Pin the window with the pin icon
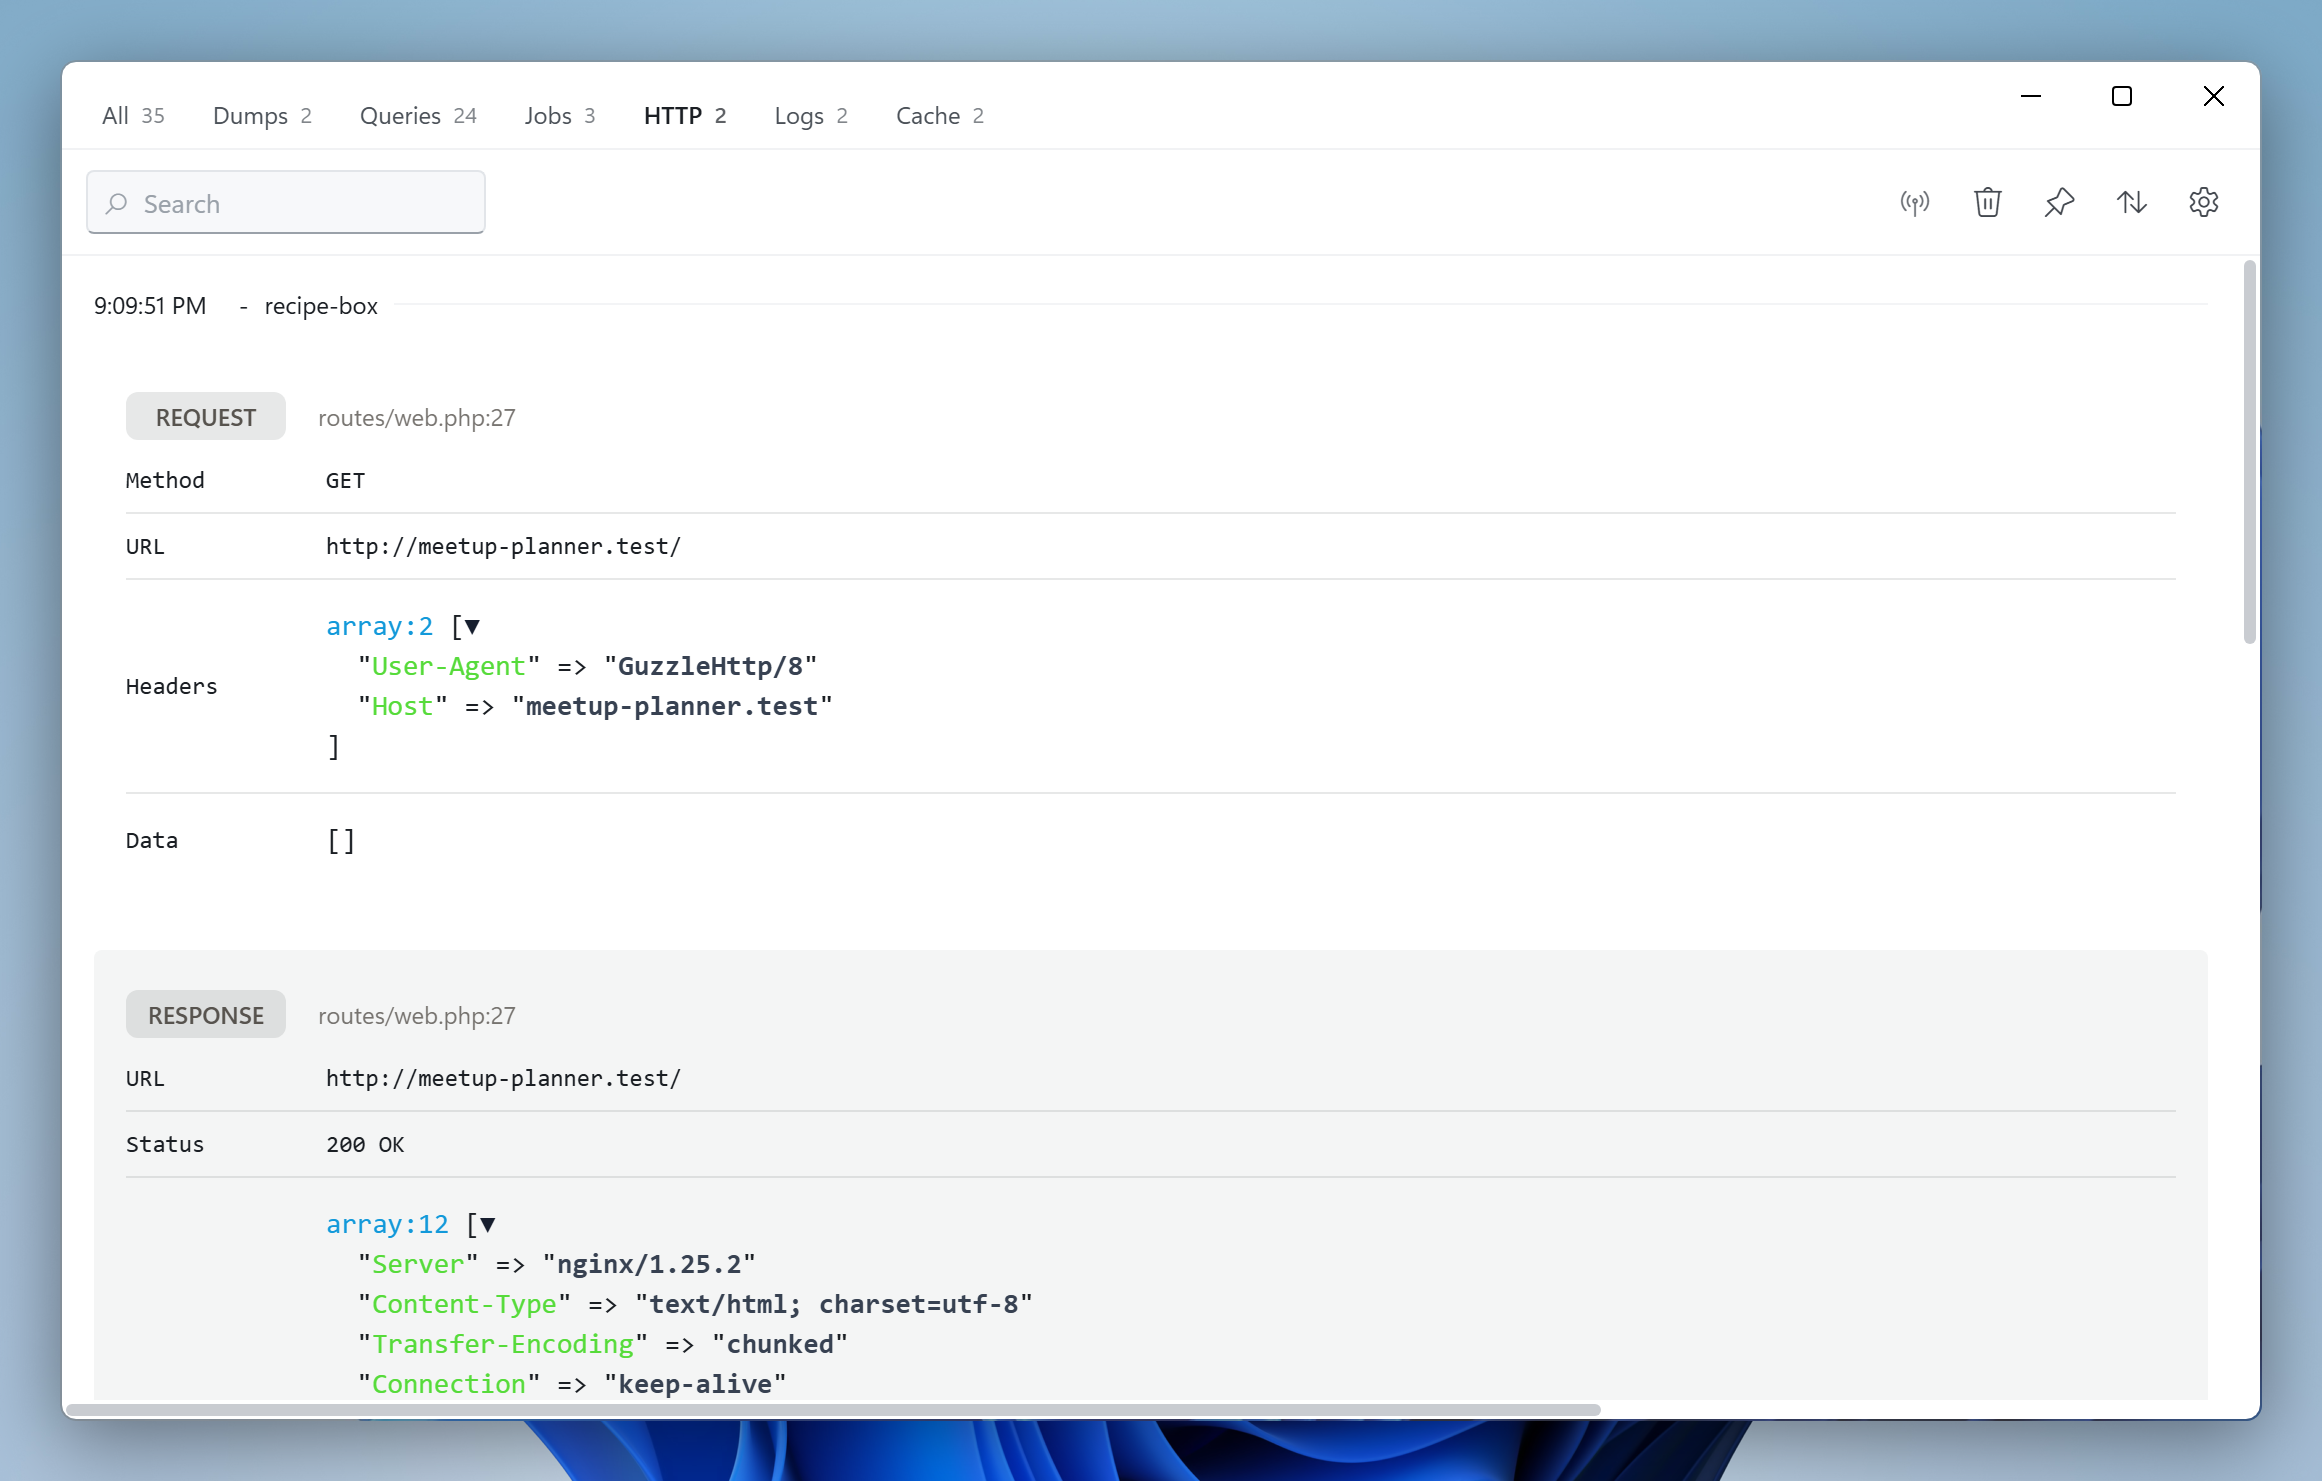2322x1481 pixels. [x=2059, y=203]
